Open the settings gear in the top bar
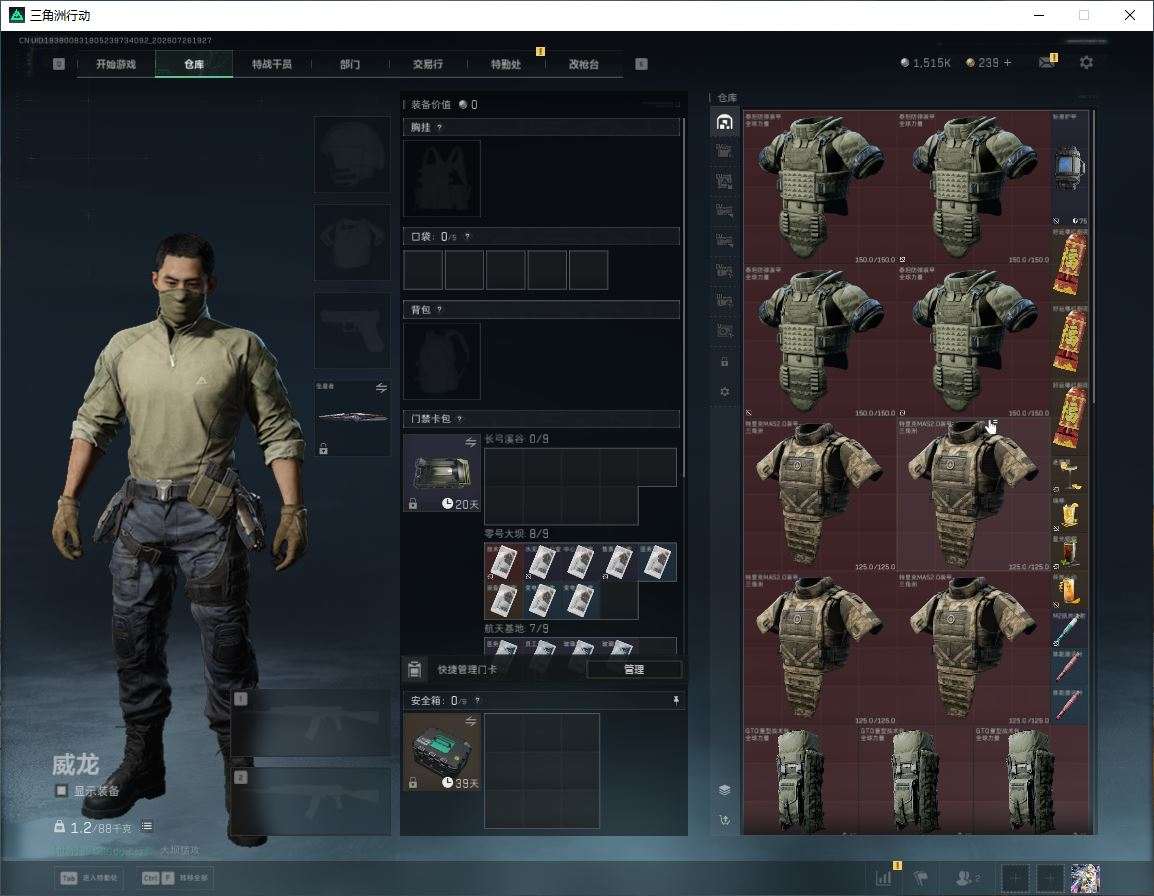1154x896 pixels. (x=1086, y=63)
